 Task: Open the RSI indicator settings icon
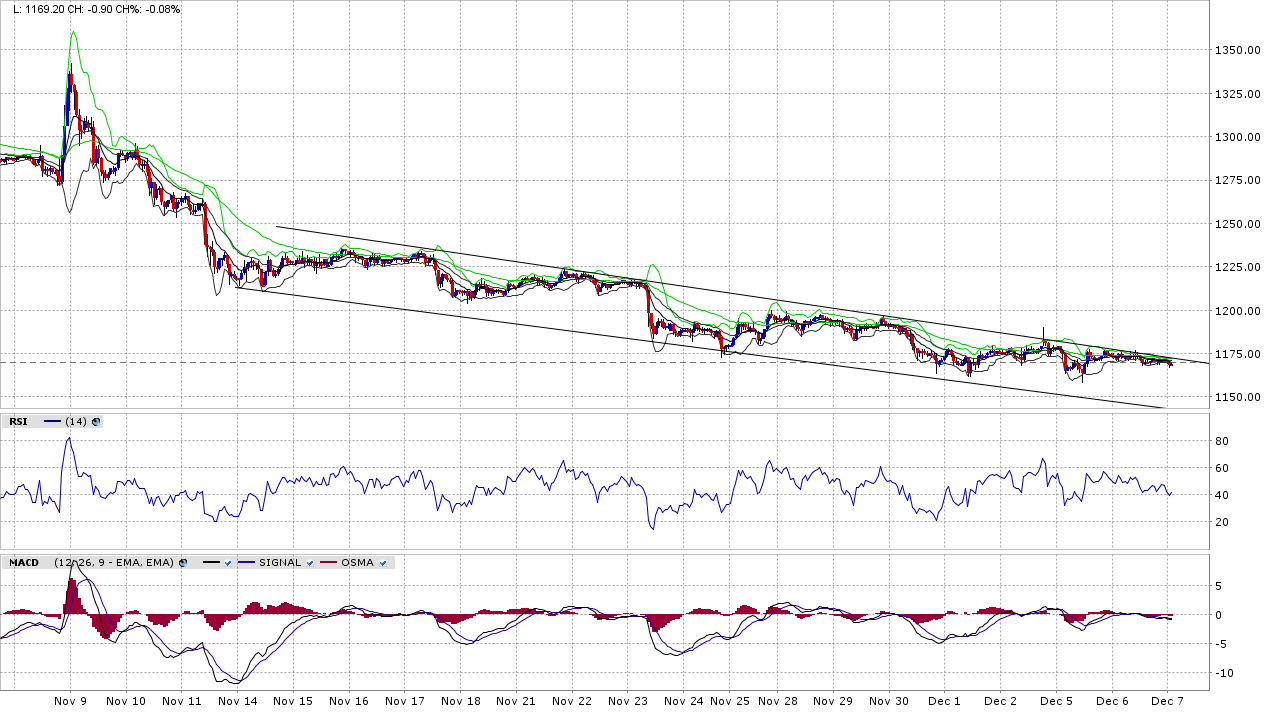coord(96,422)
